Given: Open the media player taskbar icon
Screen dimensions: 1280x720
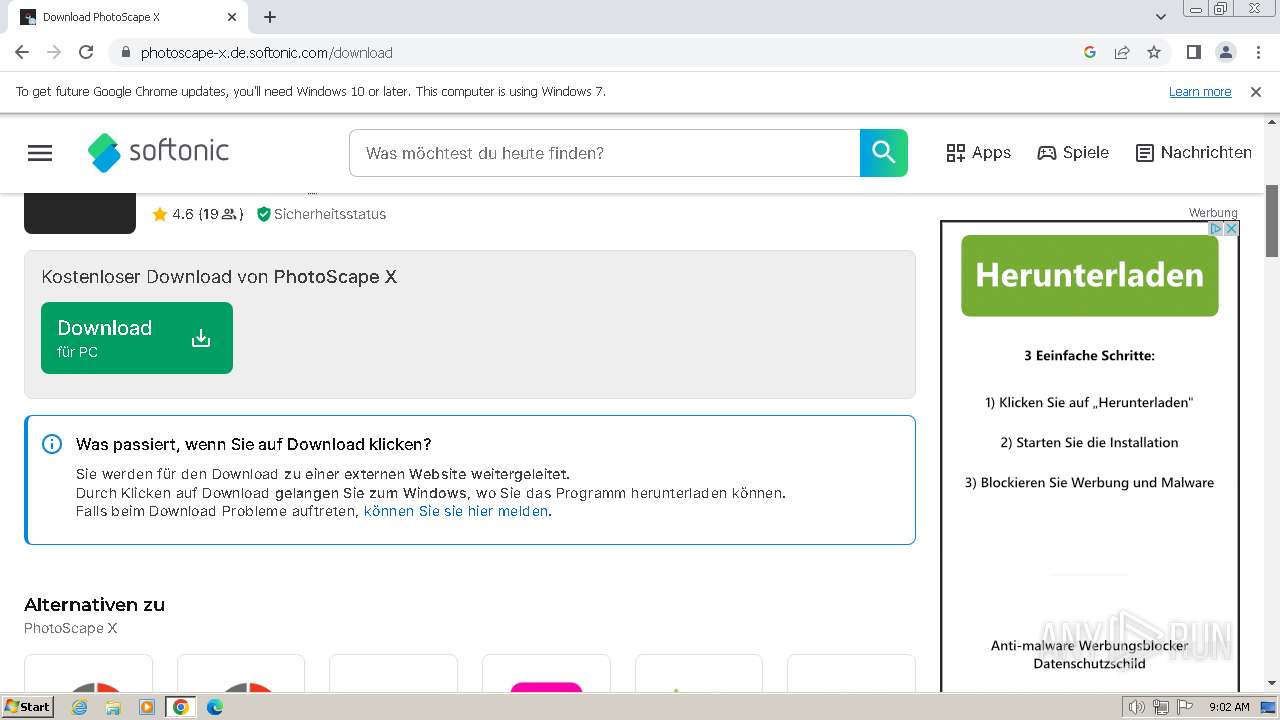Looking at the screenshot, I should point(147,707).
